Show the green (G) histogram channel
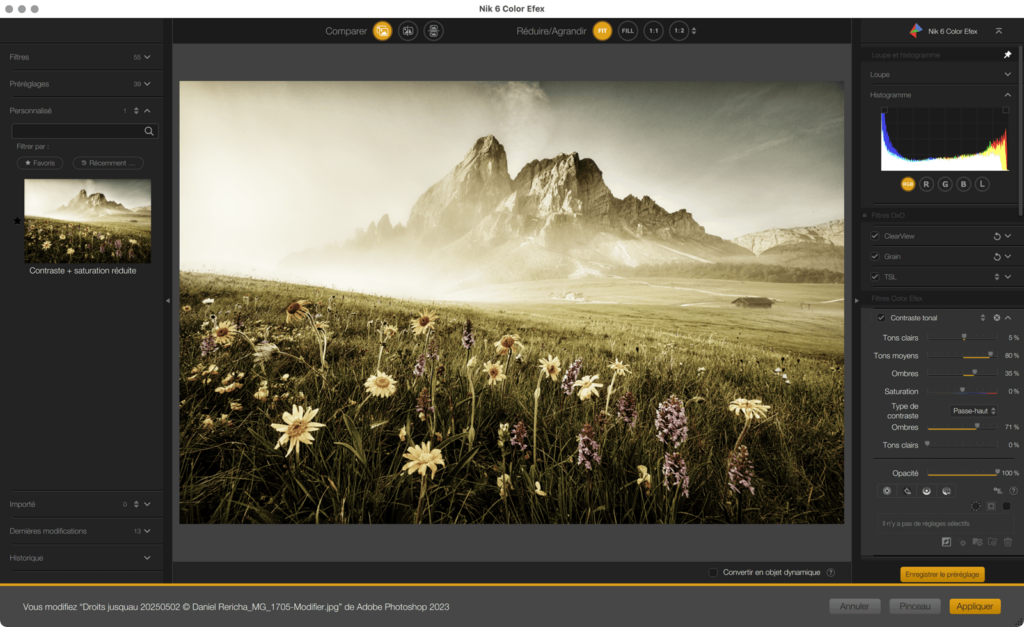The image size is (1024, 627). pyautogui.click(x=945, y=184)
